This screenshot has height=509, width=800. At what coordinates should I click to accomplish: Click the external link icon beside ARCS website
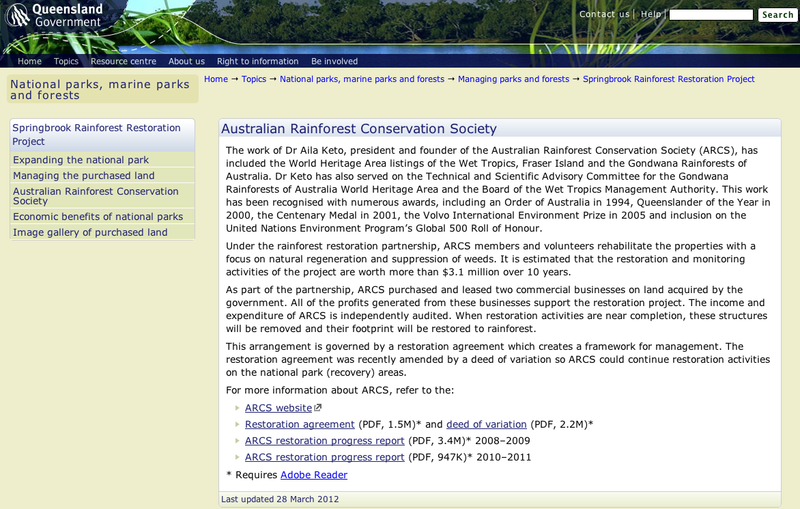point(318,408)
